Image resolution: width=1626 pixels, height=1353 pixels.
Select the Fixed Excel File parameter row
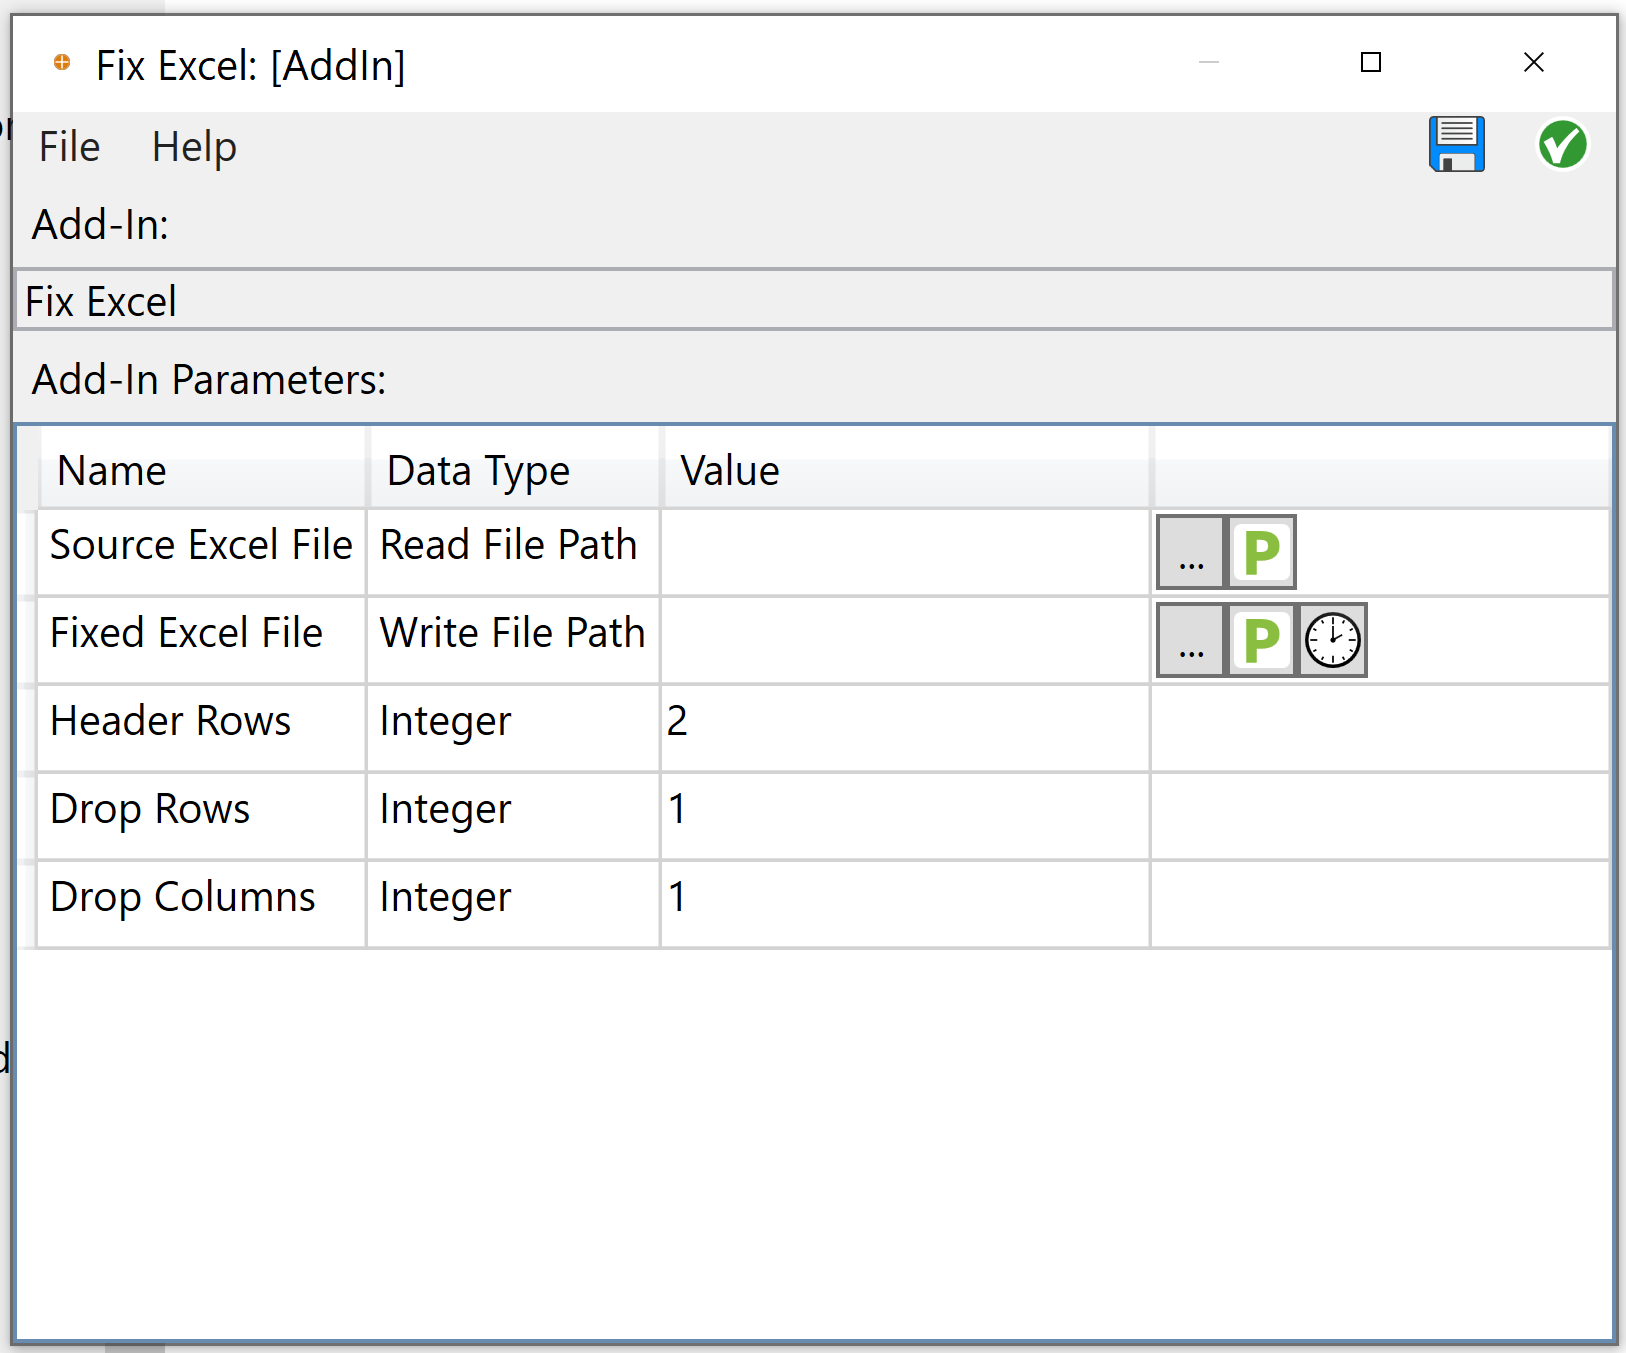click(200, 632)
